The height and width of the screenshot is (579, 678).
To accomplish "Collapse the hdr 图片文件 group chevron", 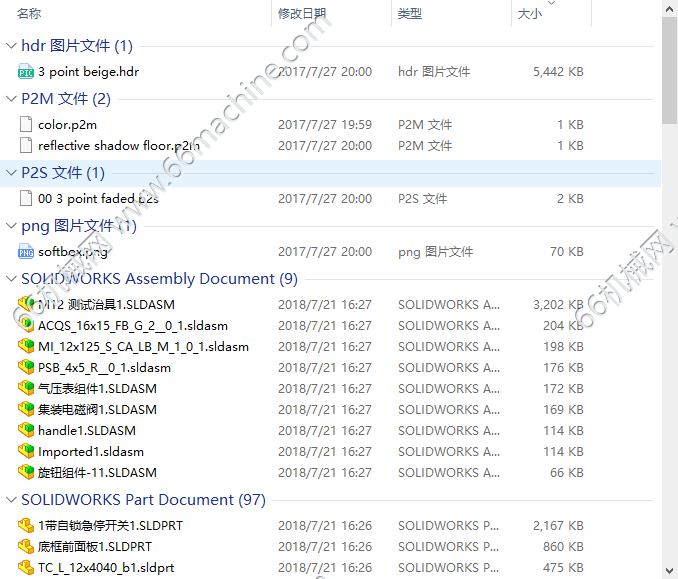I will coord(11,46).
